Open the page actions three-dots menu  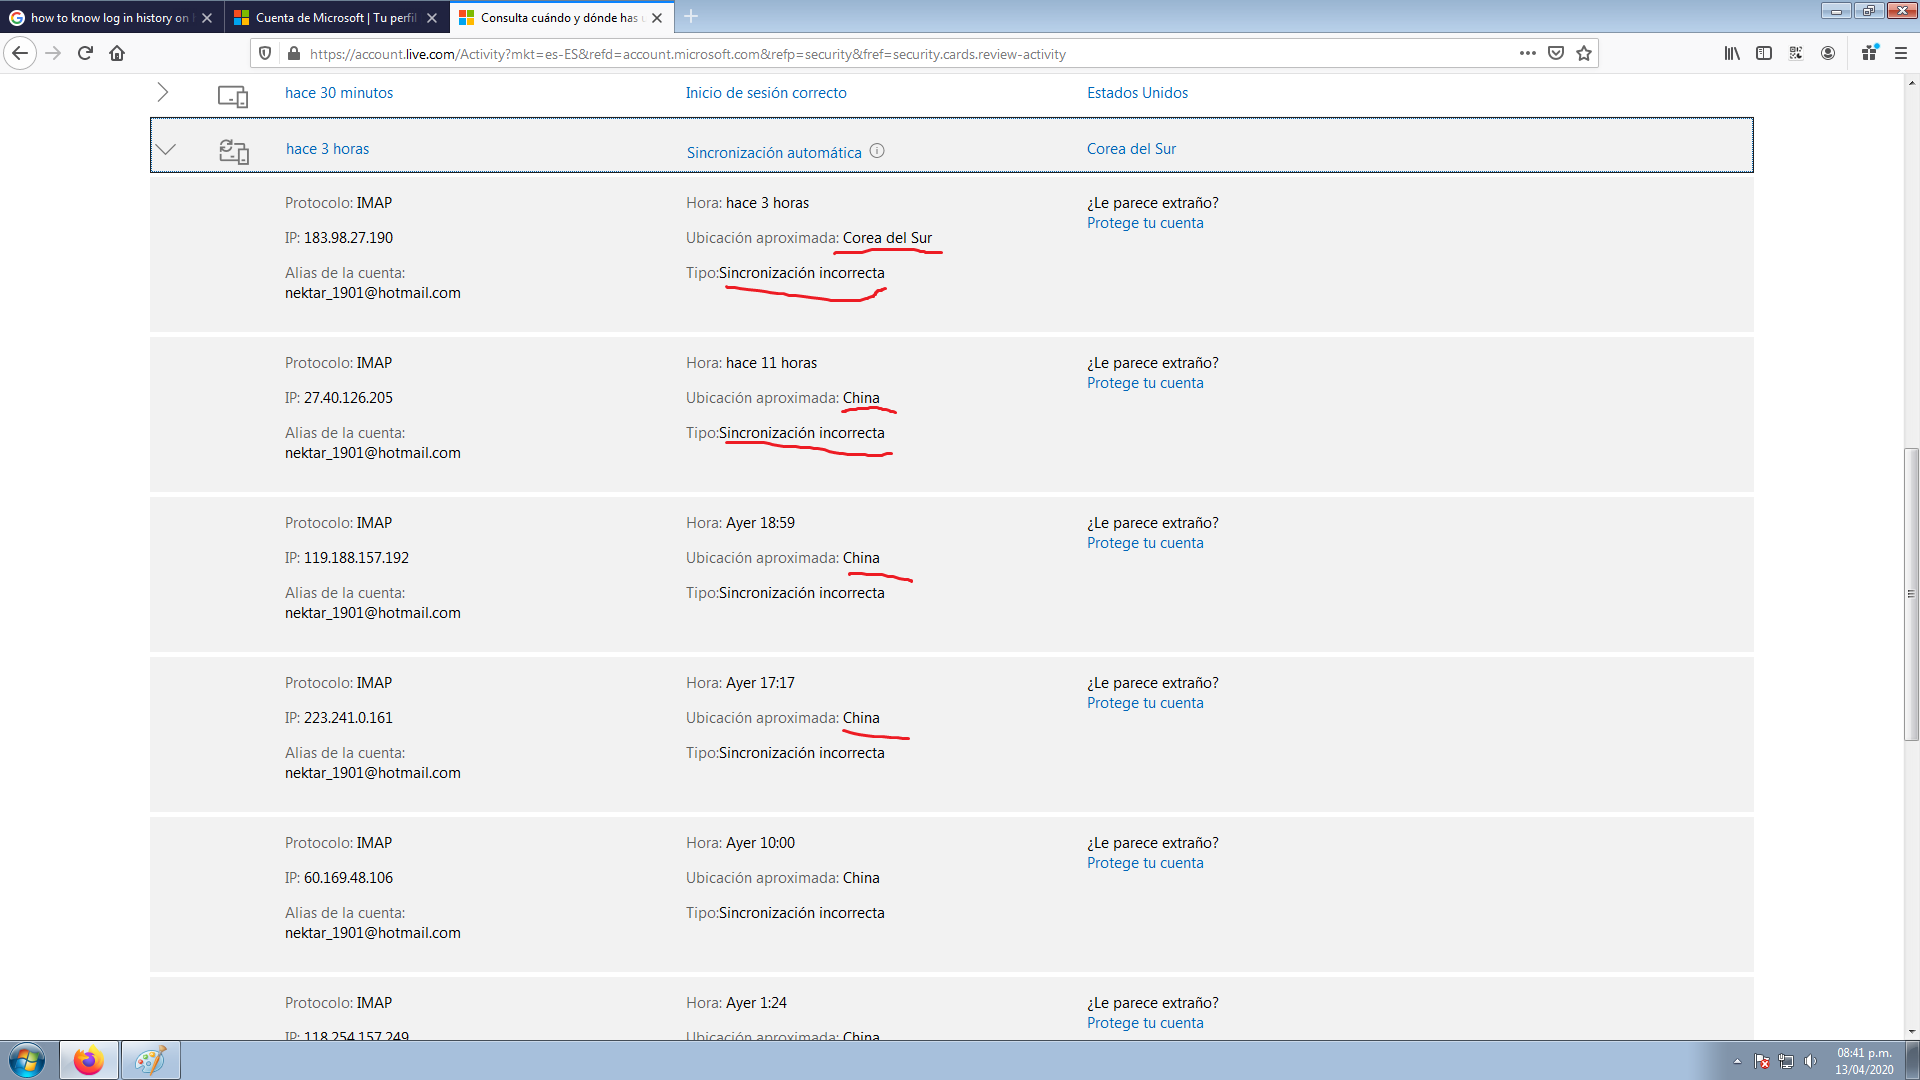(x=1527, y=54)
